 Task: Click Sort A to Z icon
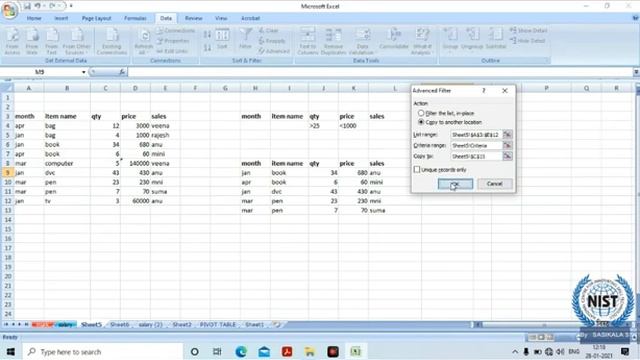207,35
